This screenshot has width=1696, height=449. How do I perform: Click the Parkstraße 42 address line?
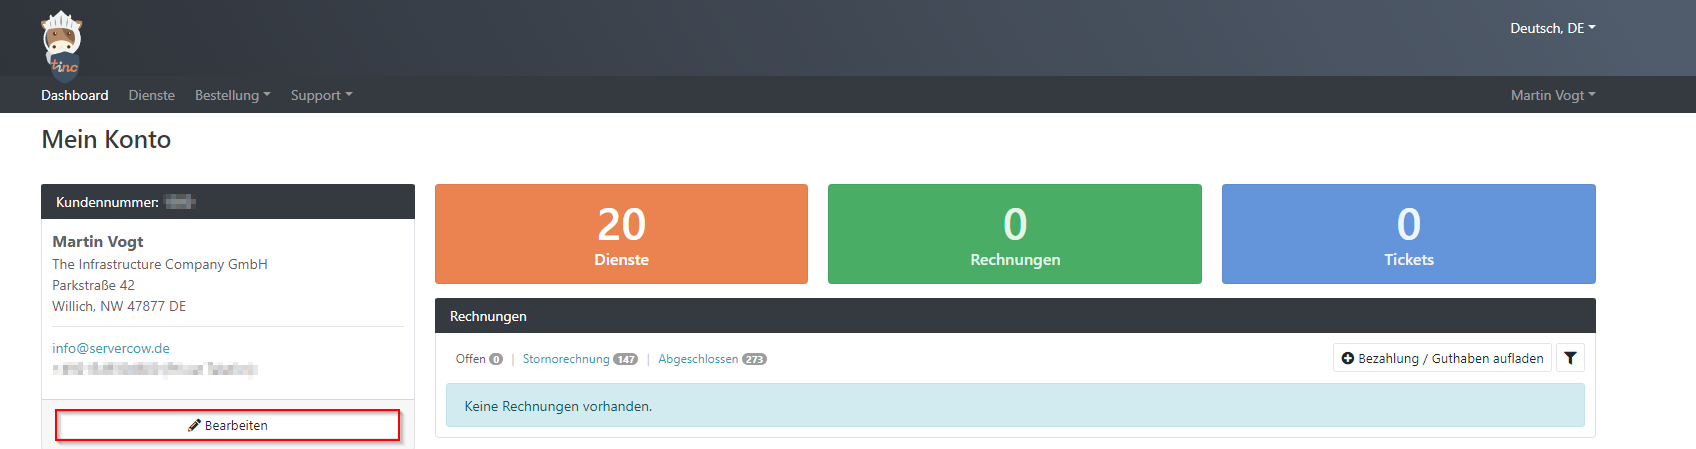pyautogui.click(x=93, y=285)
